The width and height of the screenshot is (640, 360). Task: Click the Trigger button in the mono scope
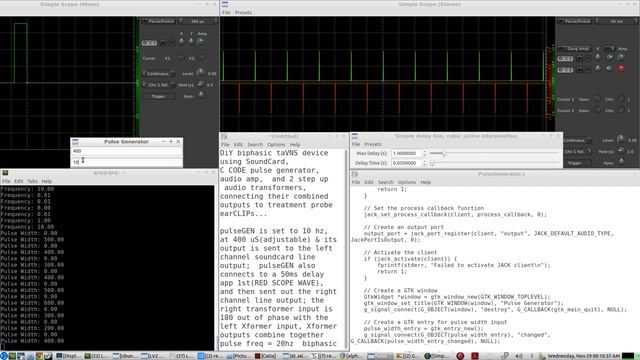point(158,96)
